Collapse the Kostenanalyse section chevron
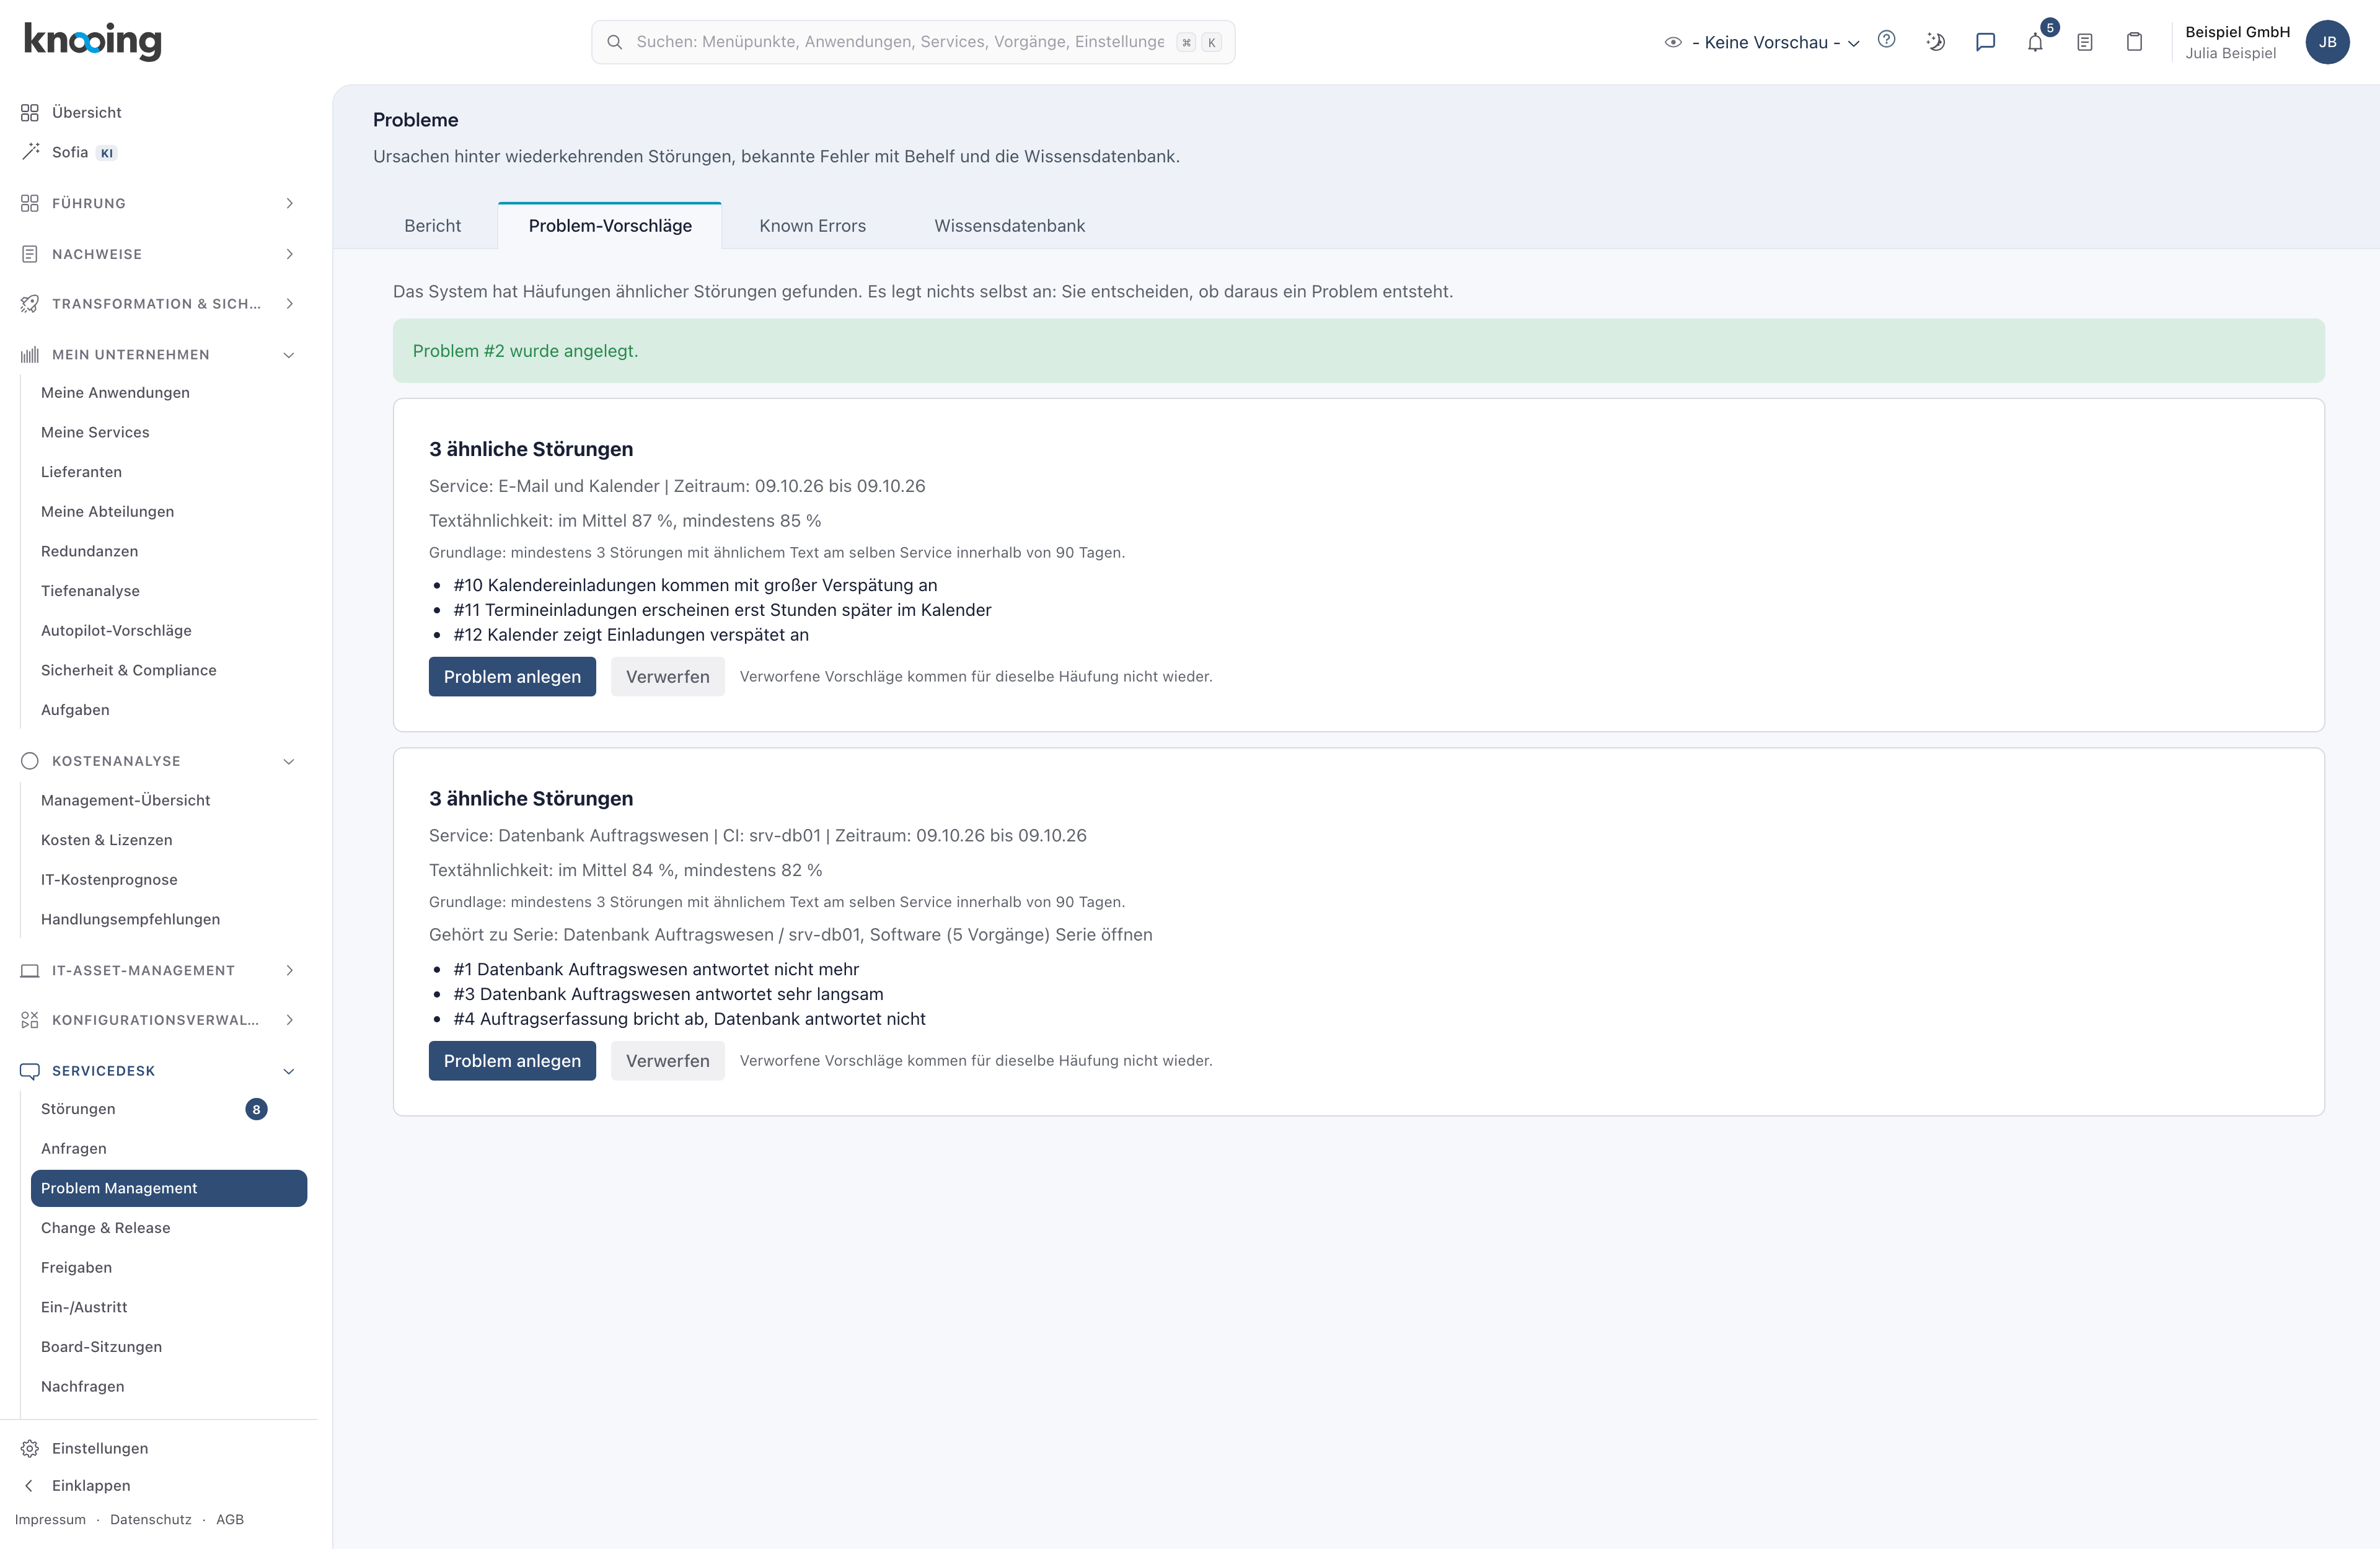 tap(289, 761)
